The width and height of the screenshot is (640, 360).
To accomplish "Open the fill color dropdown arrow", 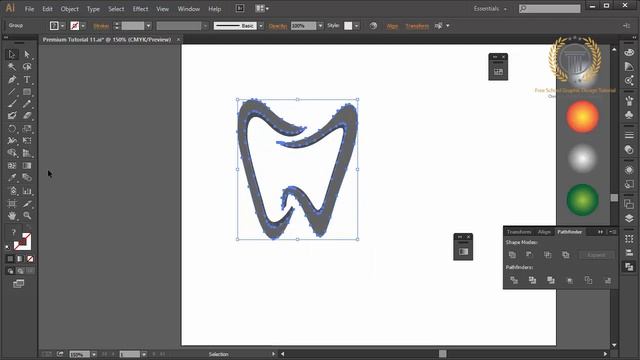I will (x=62, y=26).
